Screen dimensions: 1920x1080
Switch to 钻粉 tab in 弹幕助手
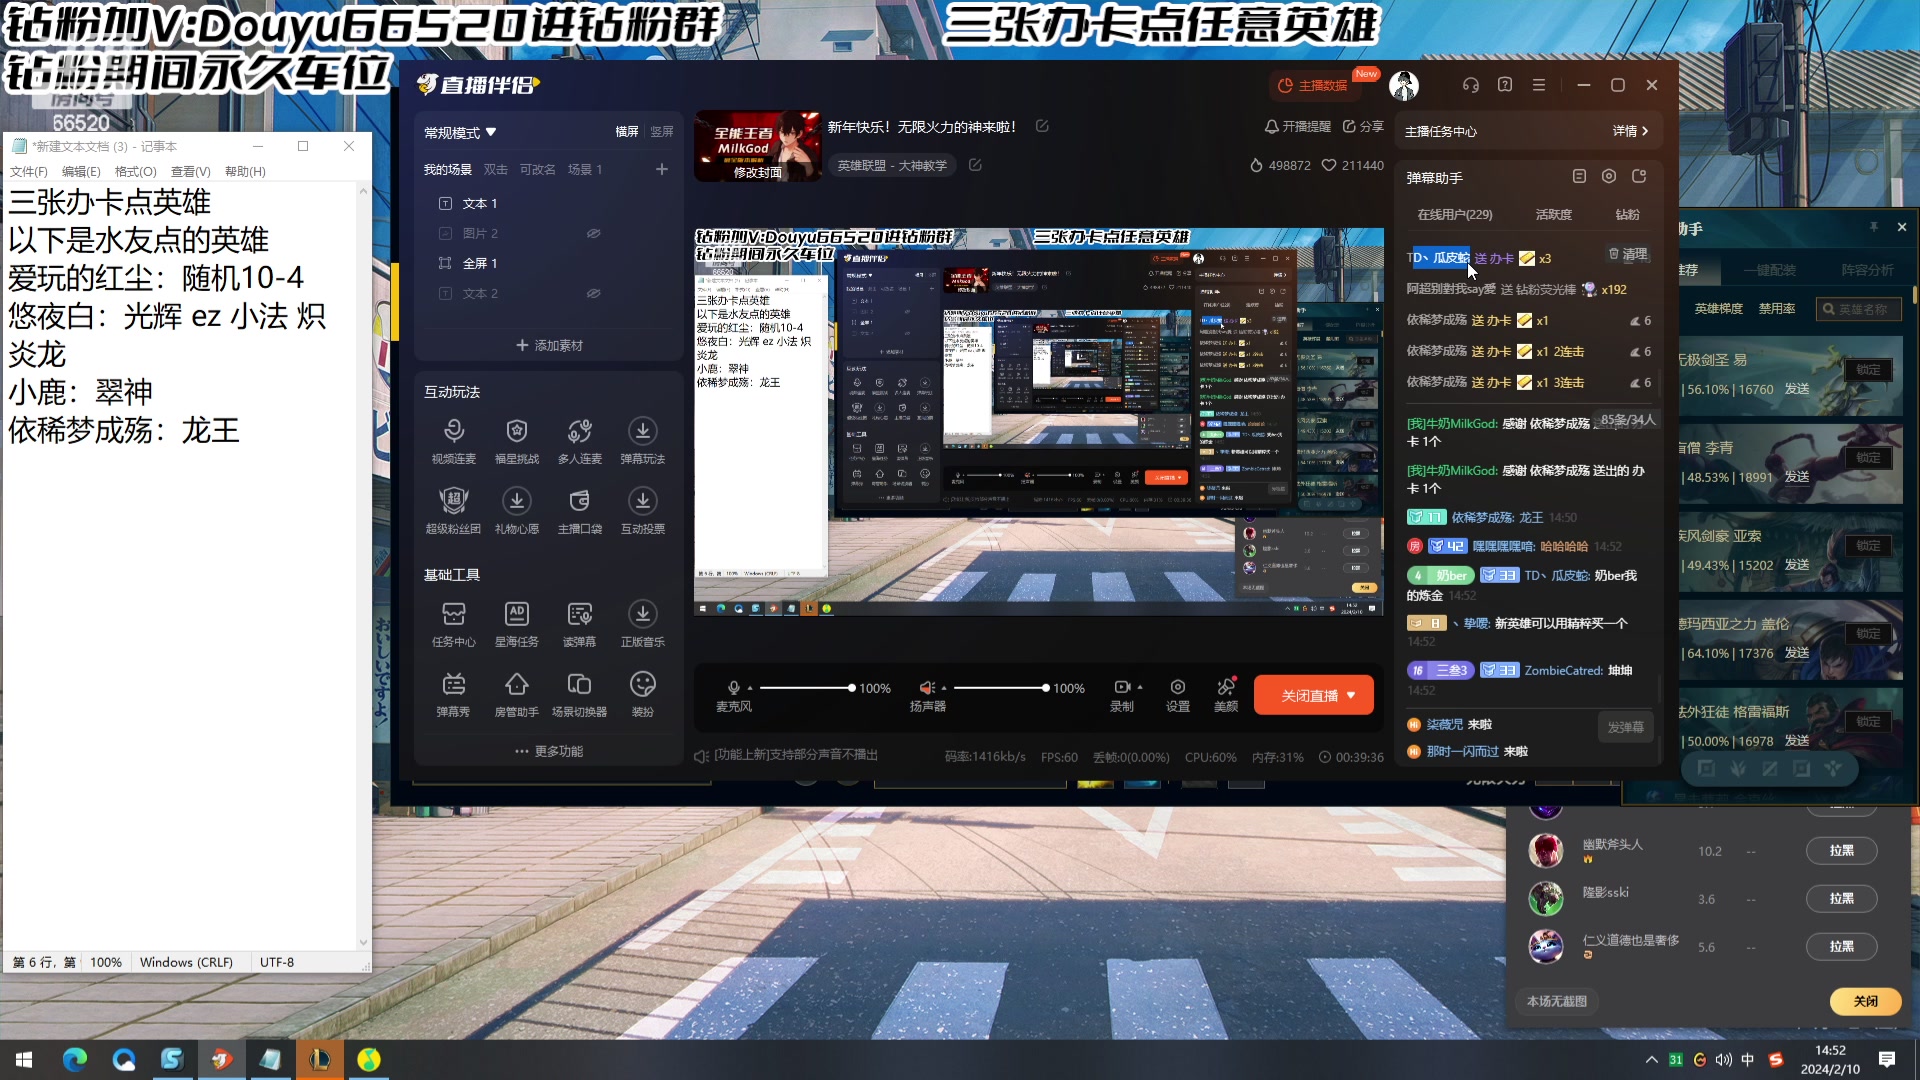point(1628,215)
